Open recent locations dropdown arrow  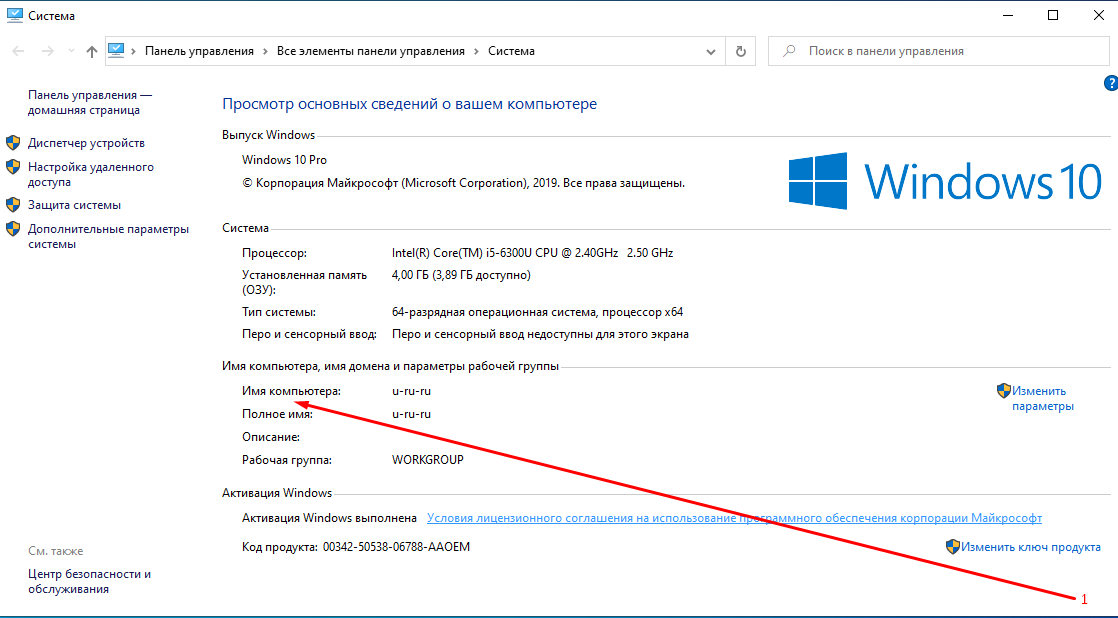coord(71,51)
